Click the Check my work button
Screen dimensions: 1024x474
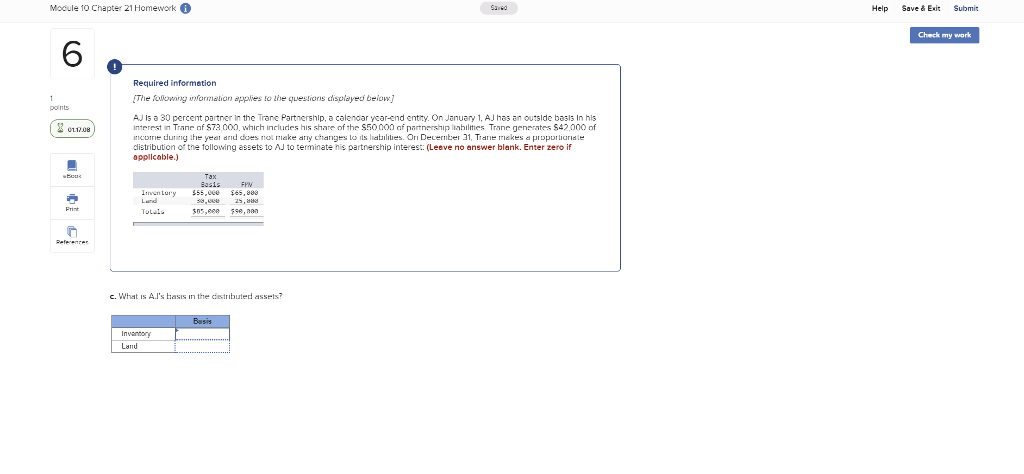pos(944,35)
